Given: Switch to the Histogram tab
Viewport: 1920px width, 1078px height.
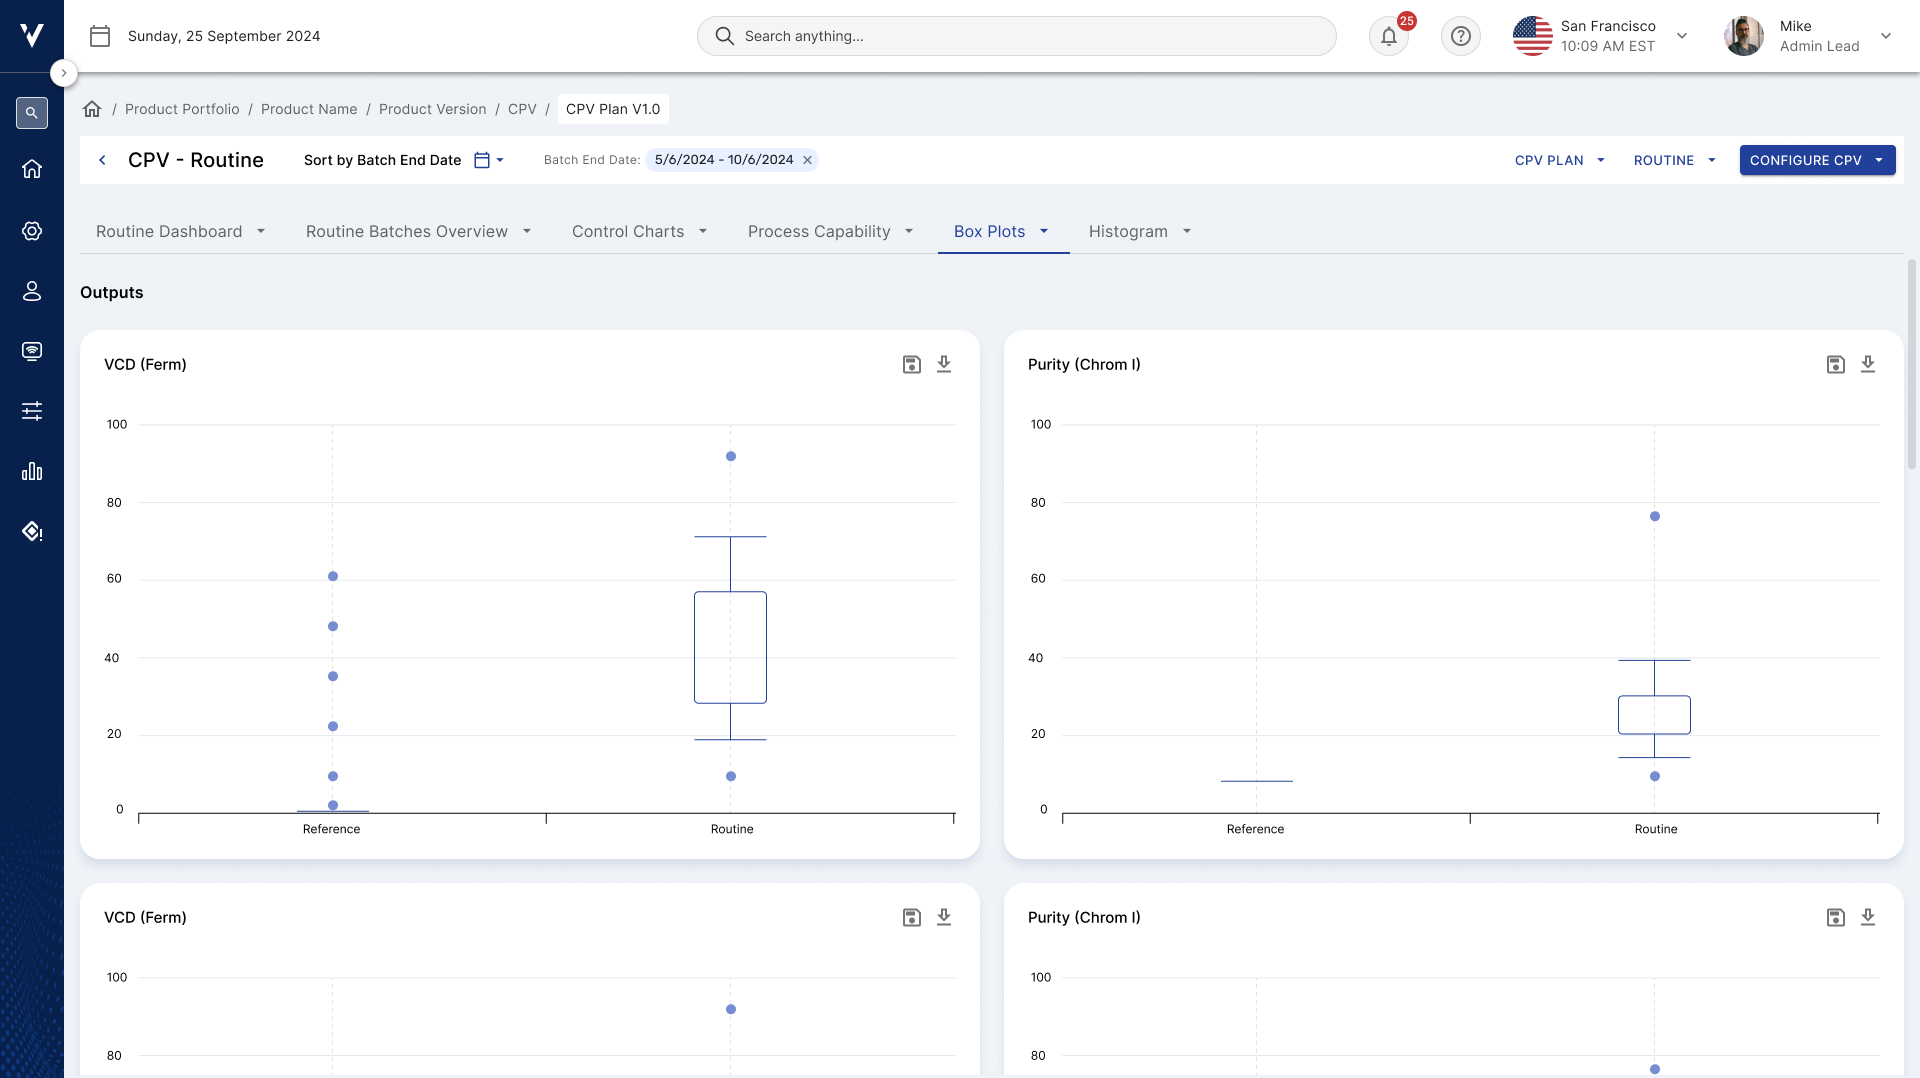Looking at the screenshot, I should 1141,232.
